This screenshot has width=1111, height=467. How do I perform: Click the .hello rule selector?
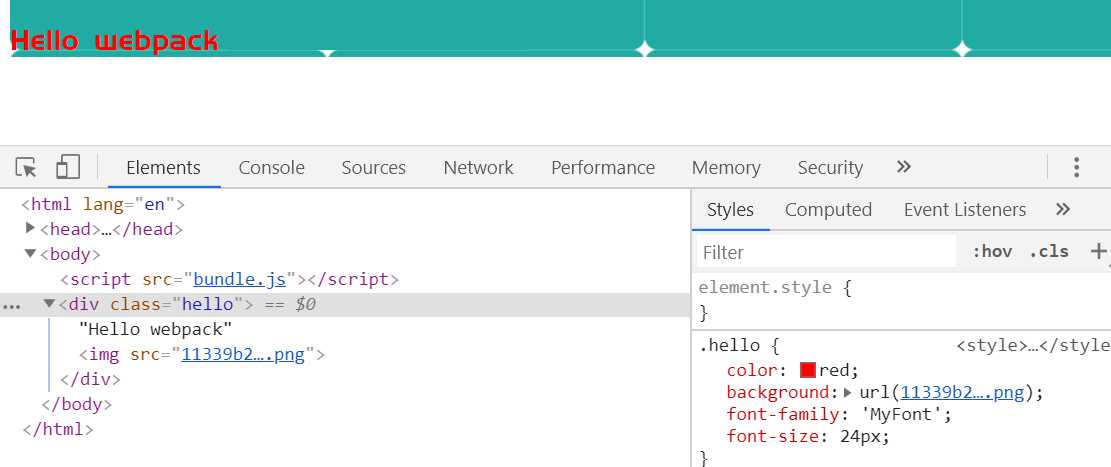pyautogui.click(x=730, y=346)
